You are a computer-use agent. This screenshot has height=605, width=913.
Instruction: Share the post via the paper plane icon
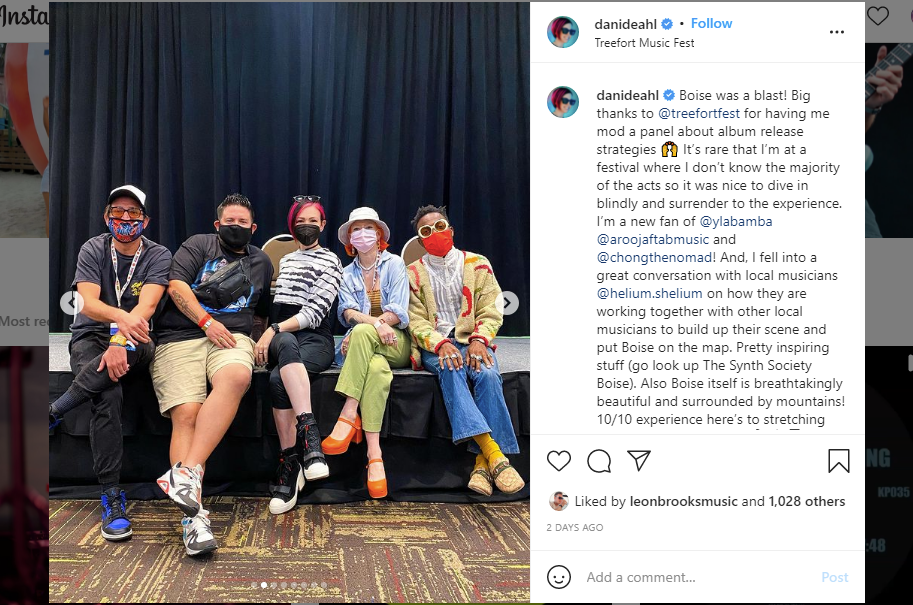pos(639,461)
